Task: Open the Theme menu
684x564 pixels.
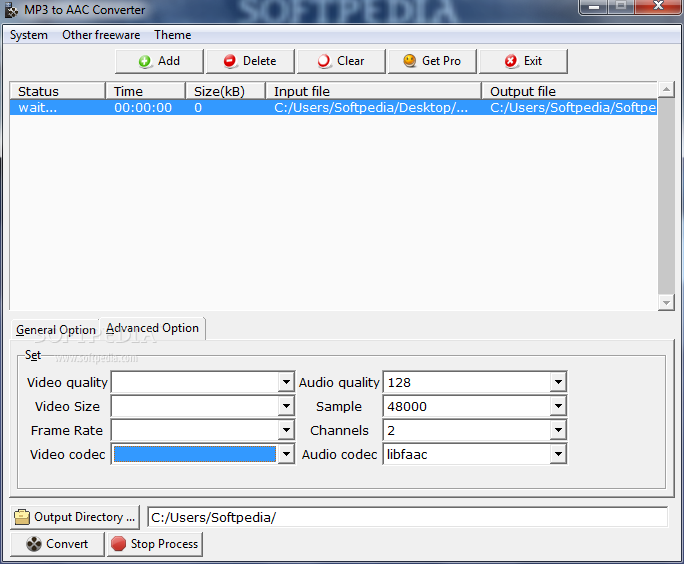Action: click(173, 35)
